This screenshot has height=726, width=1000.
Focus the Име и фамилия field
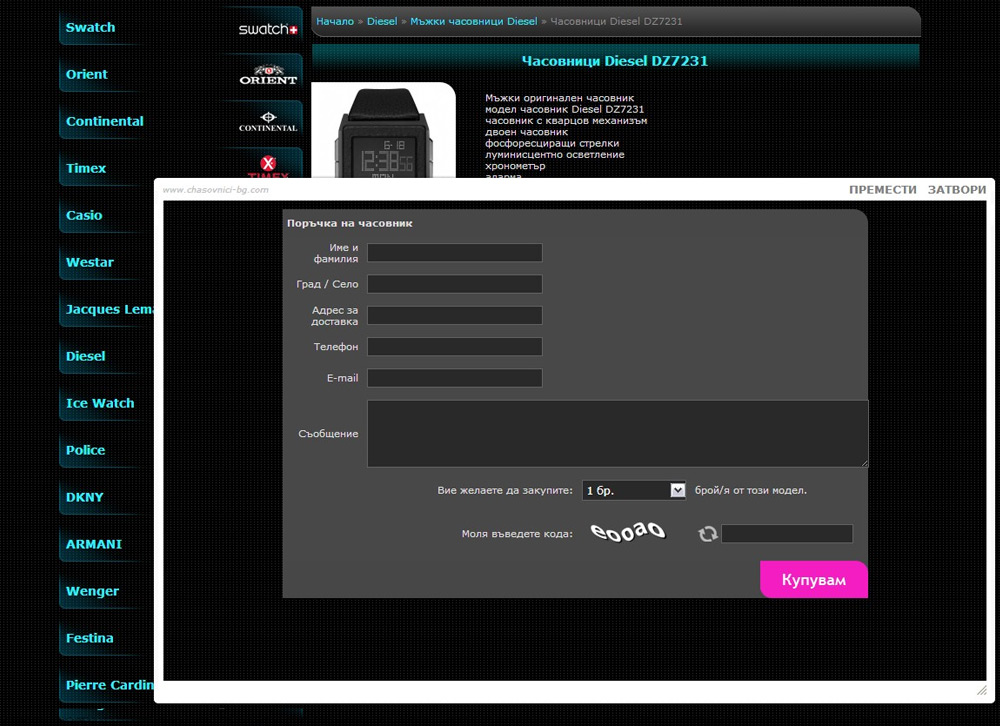[455, 253]
